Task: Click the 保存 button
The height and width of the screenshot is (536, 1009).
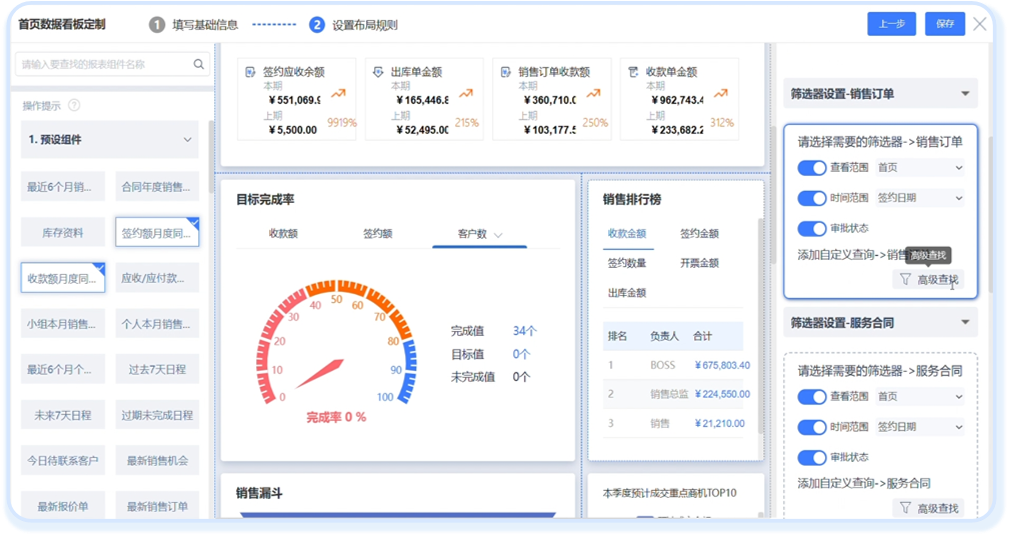Action: point(945,24)
